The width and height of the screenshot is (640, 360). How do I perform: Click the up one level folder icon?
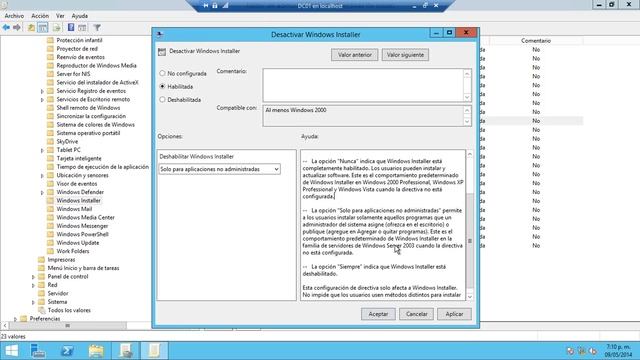[x=31, y=28]
